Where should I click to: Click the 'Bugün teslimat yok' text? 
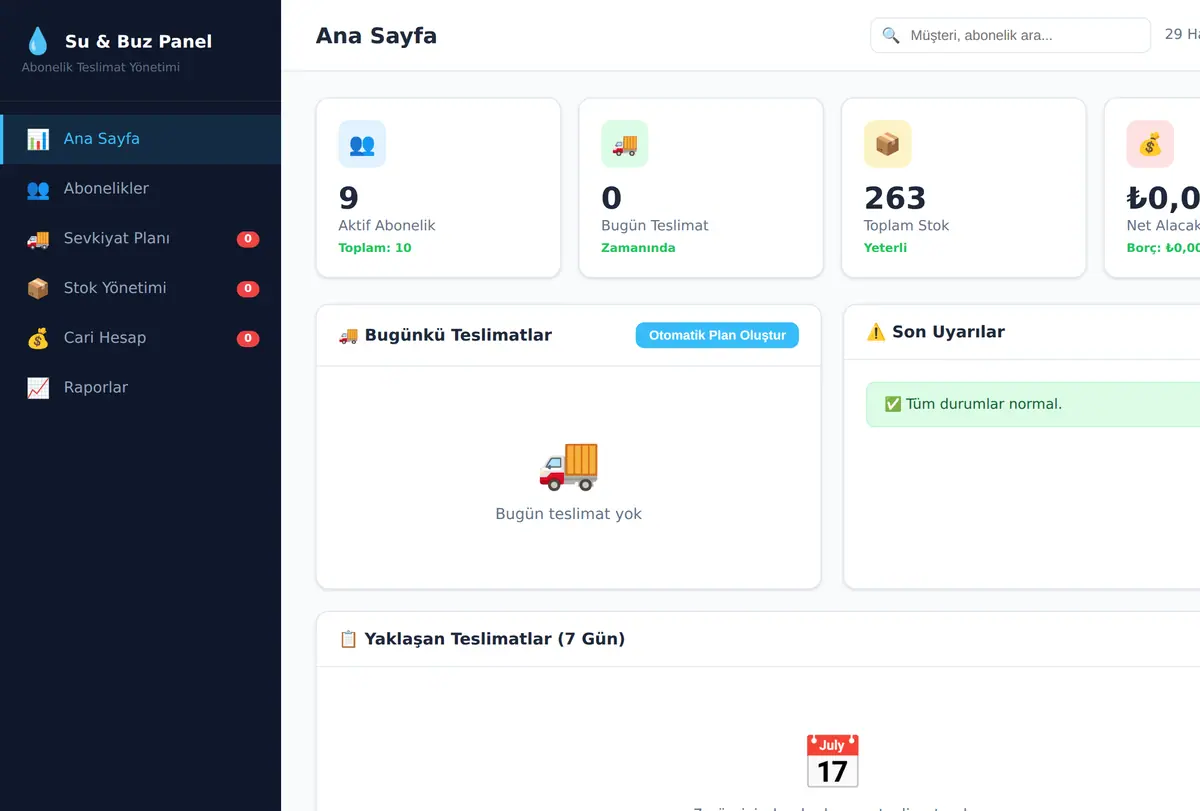click(568, 514)
